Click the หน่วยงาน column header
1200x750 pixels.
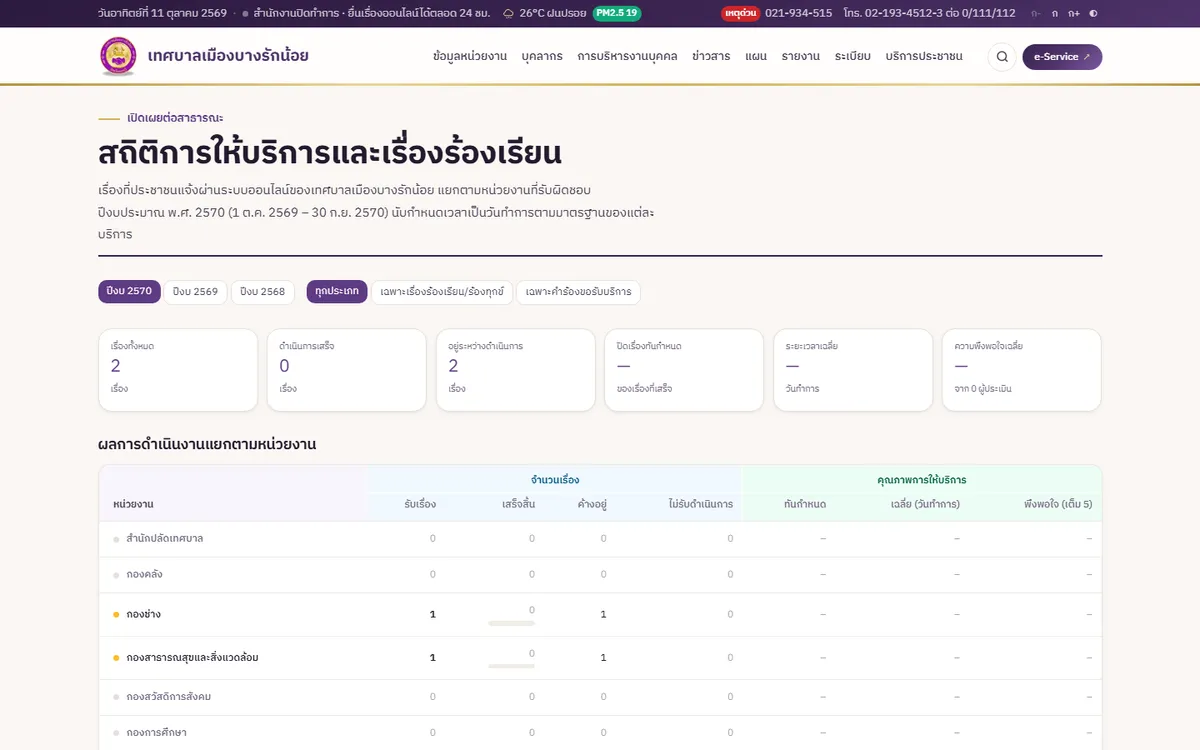point(134,504)
